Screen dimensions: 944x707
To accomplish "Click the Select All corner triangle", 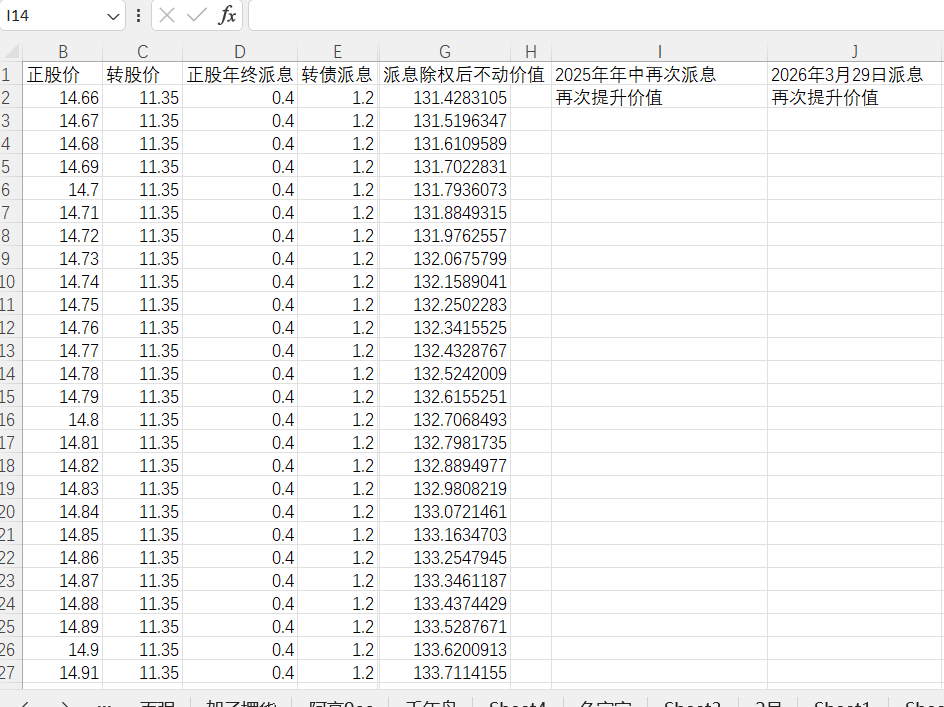I will [x=10, y=52].
